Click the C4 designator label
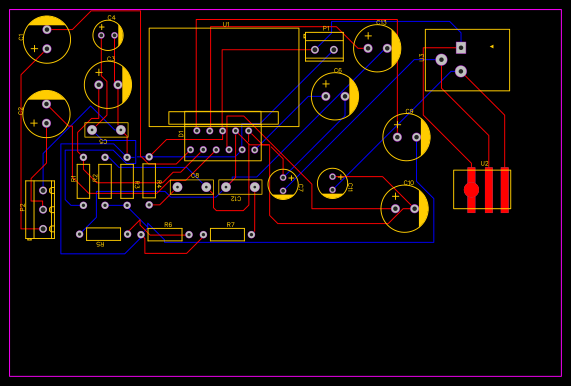The height and width of the screenshot is (386, 571). 111,17
